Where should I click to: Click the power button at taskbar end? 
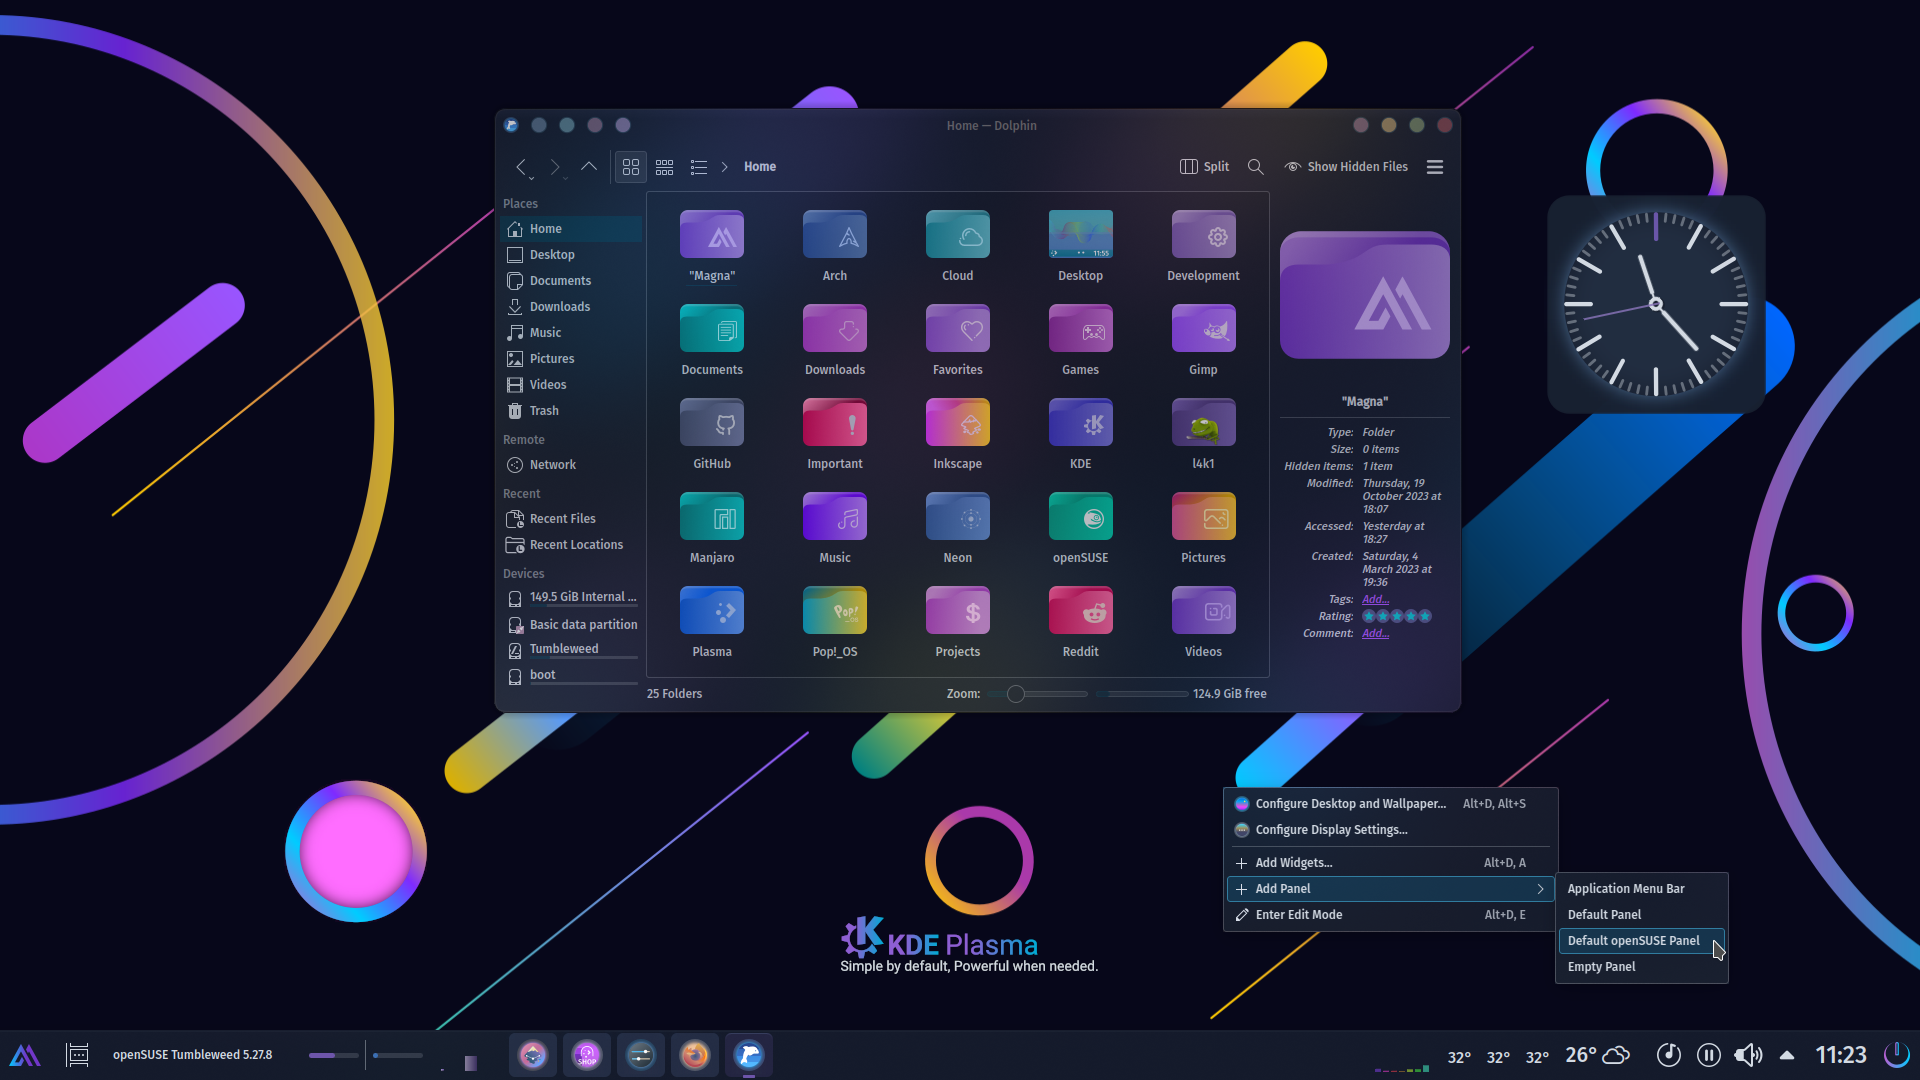(x=1896, y=1054)
